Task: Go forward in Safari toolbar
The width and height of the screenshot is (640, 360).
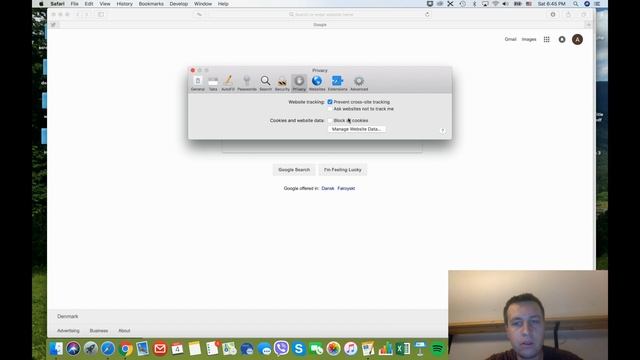Action: click(86, 14)
